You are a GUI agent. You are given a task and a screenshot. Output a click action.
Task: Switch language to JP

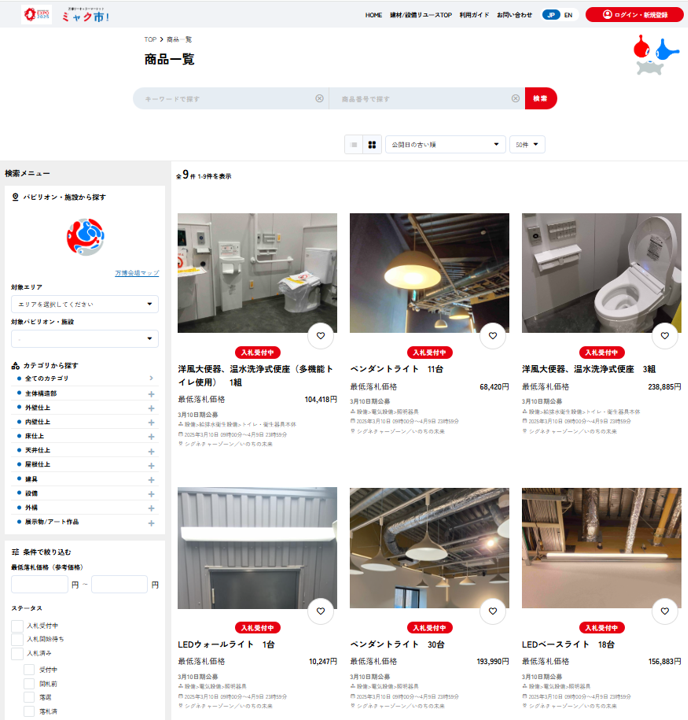551,15
